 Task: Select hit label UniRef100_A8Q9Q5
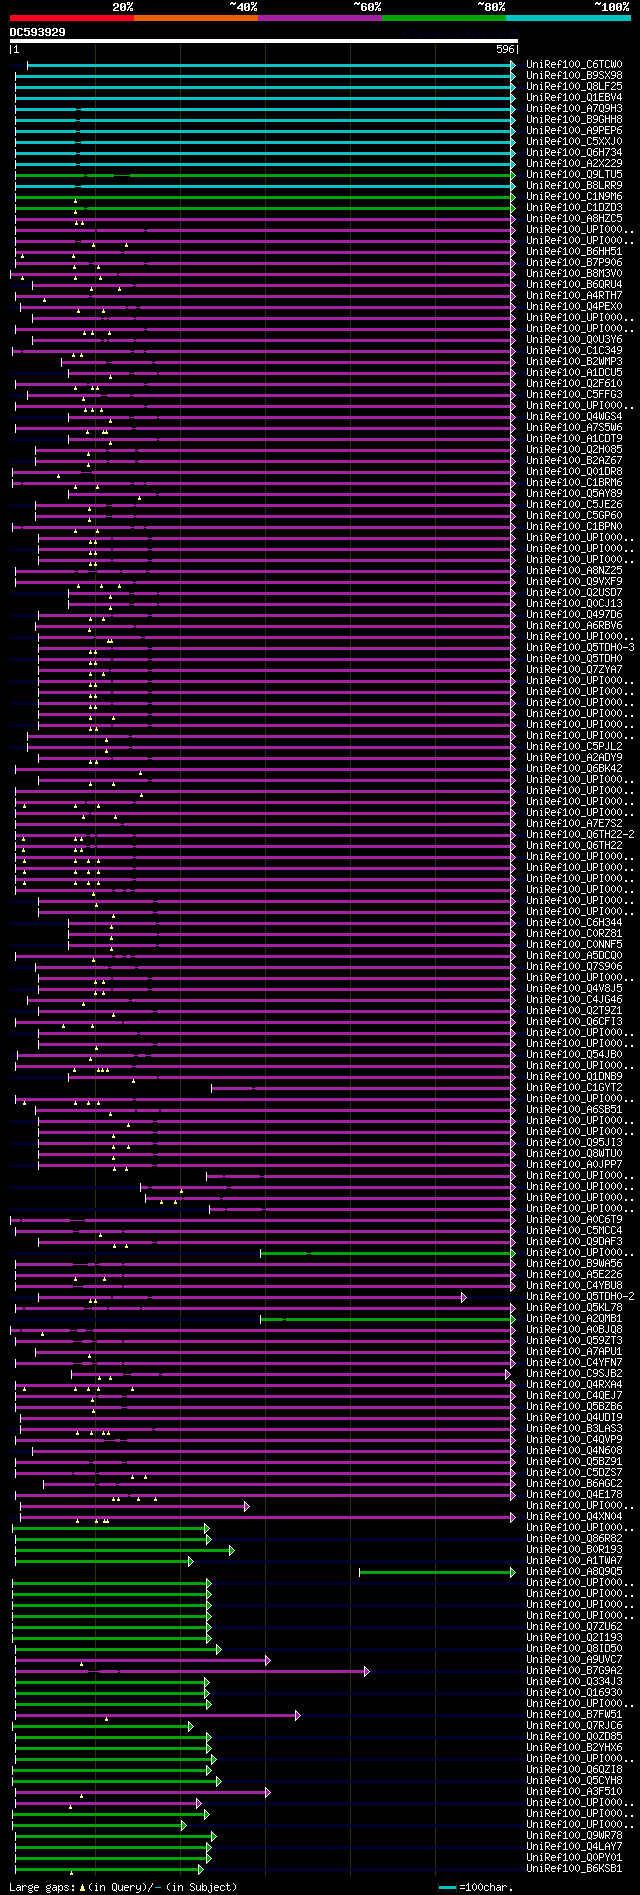(x=574, y=1572)
